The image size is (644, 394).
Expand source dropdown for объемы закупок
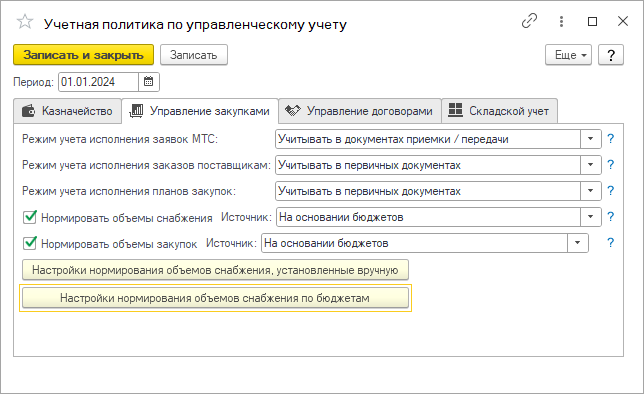coord(577,243)
